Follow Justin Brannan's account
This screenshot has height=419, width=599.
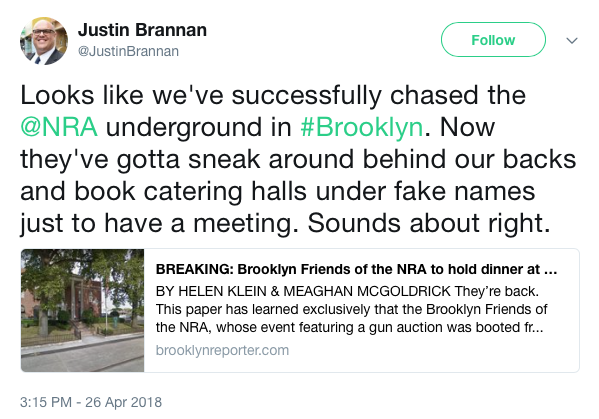(493, 40)
